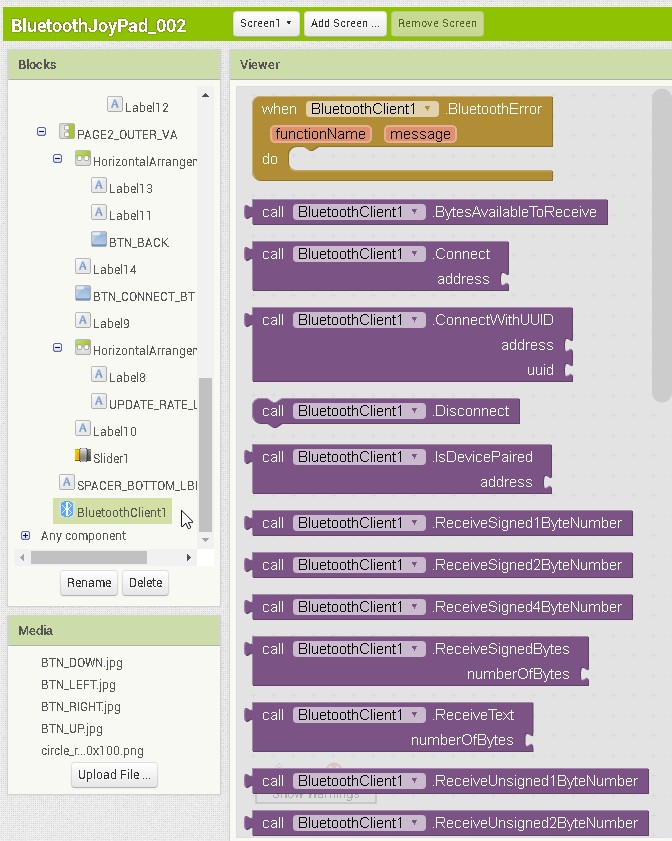672x841 pixels.
Task: Click the Label14 label icon
Action: pyautogui.click(x=83, y=268)
